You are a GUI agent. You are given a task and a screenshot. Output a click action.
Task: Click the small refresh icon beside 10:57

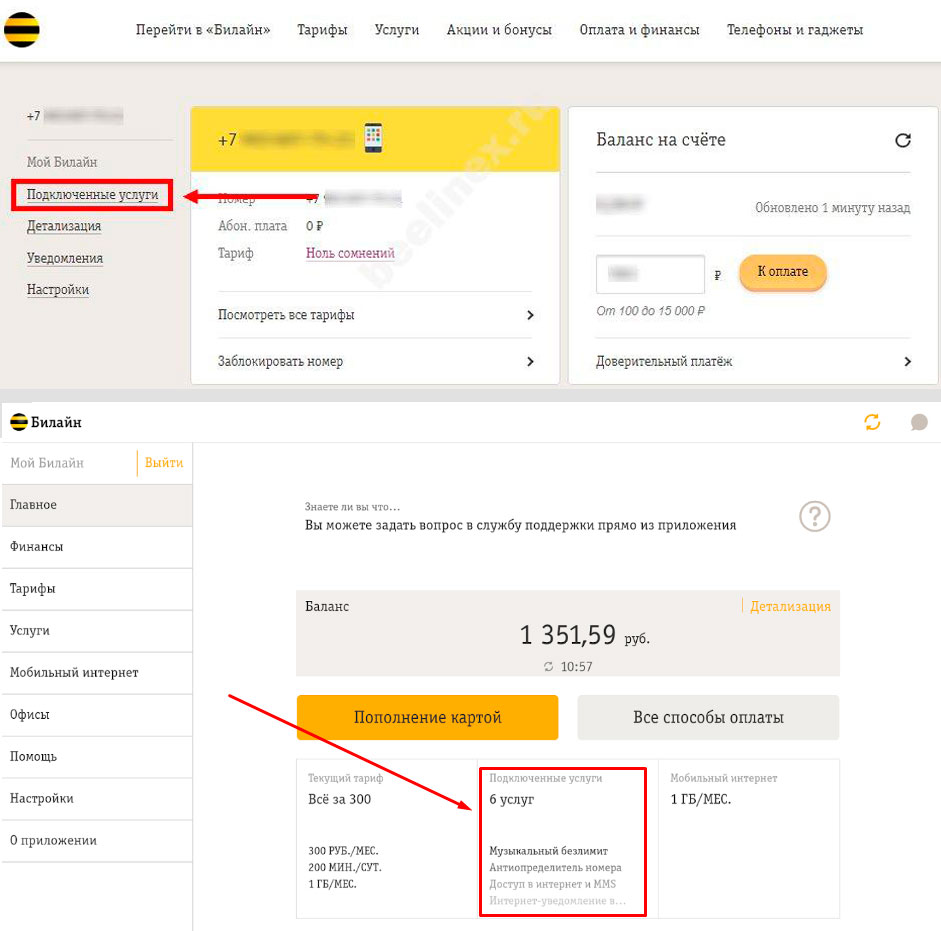coord(548,667)
